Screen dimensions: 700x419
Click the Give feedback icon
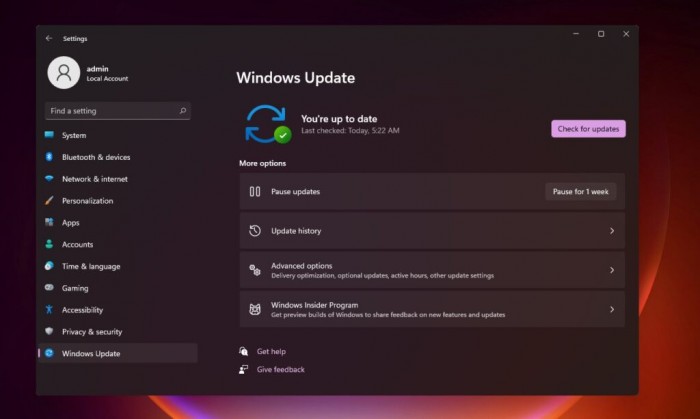243,369
